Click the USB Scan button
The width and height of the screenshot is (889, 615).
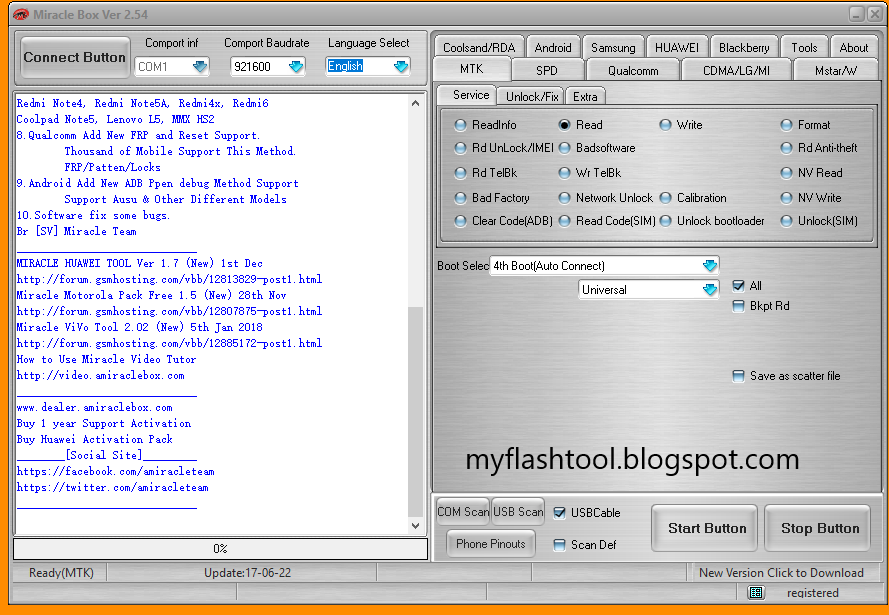(x=518, y=512)
